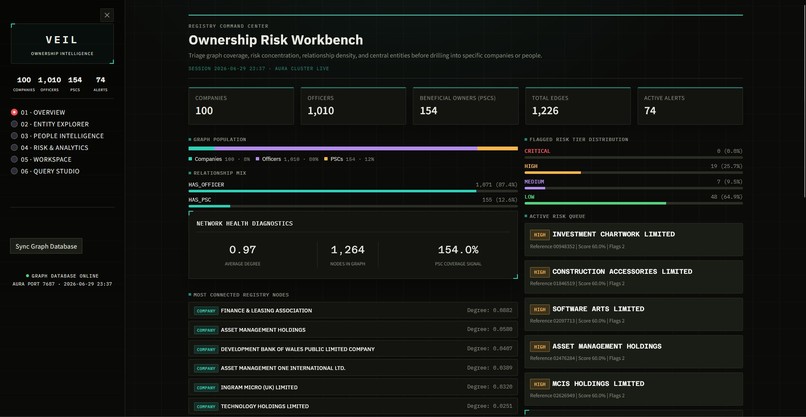Screen dimensions: 806x417
Task: Click the teal Companies legend swatch
Action: tap(191, 159)
